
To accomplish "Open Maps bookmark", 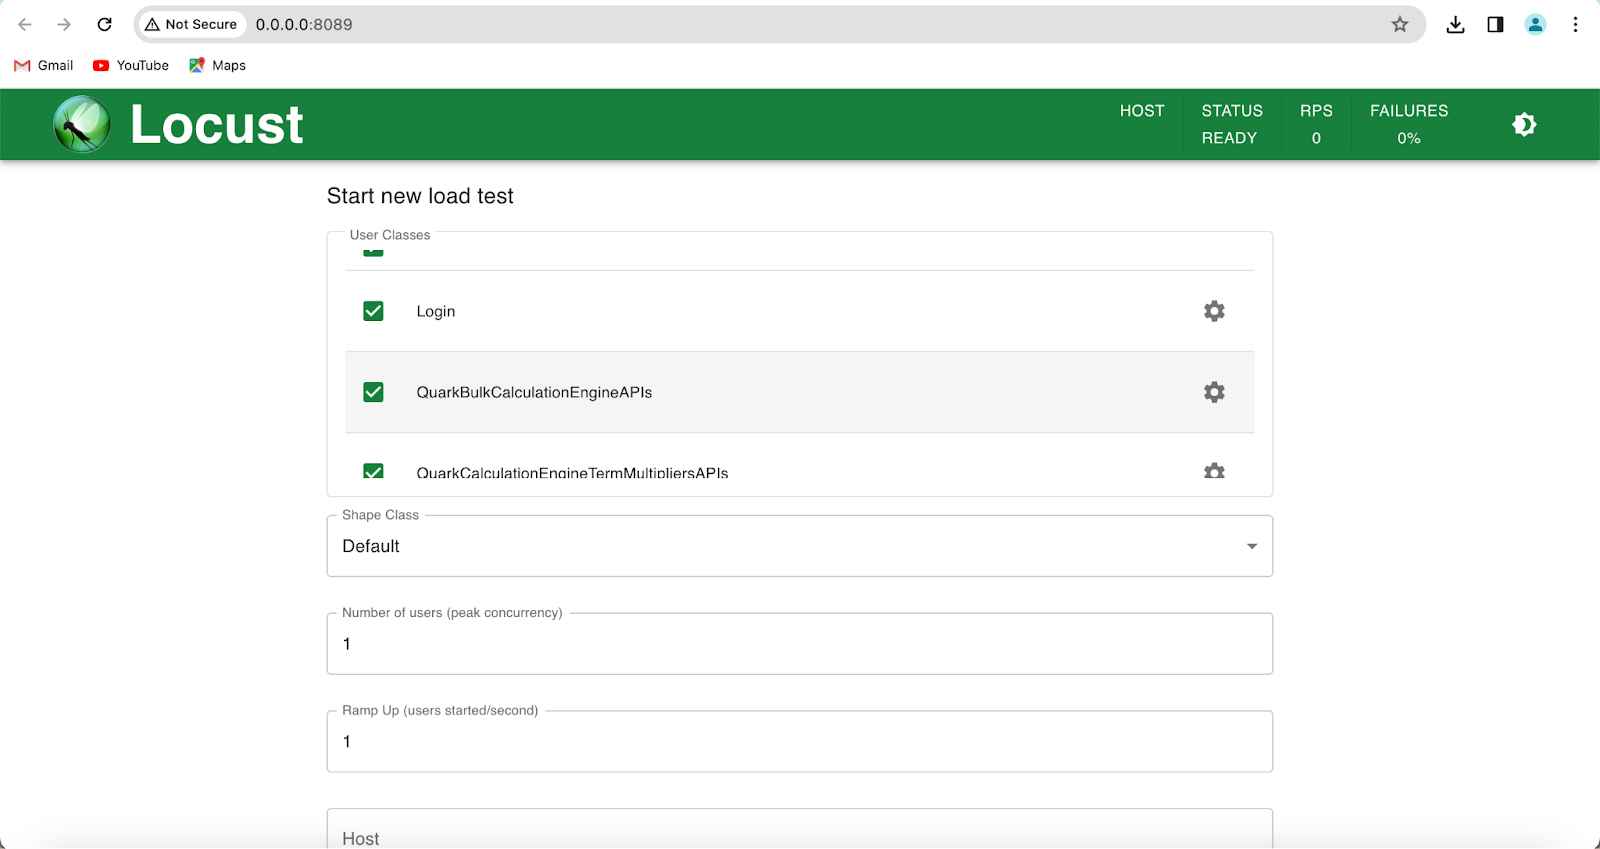I will (217, 65).
